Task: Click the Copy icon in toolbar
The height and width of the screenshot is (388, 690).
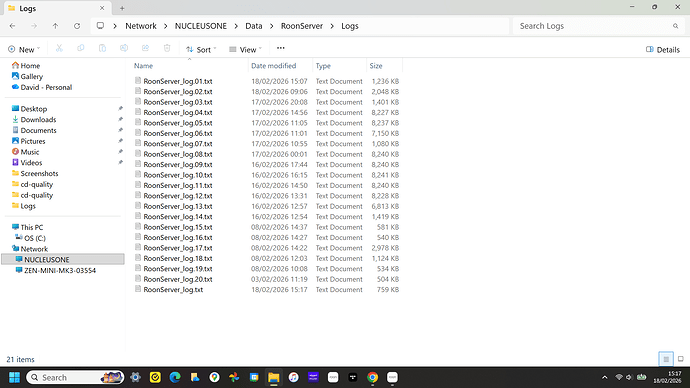Action: 81,48
